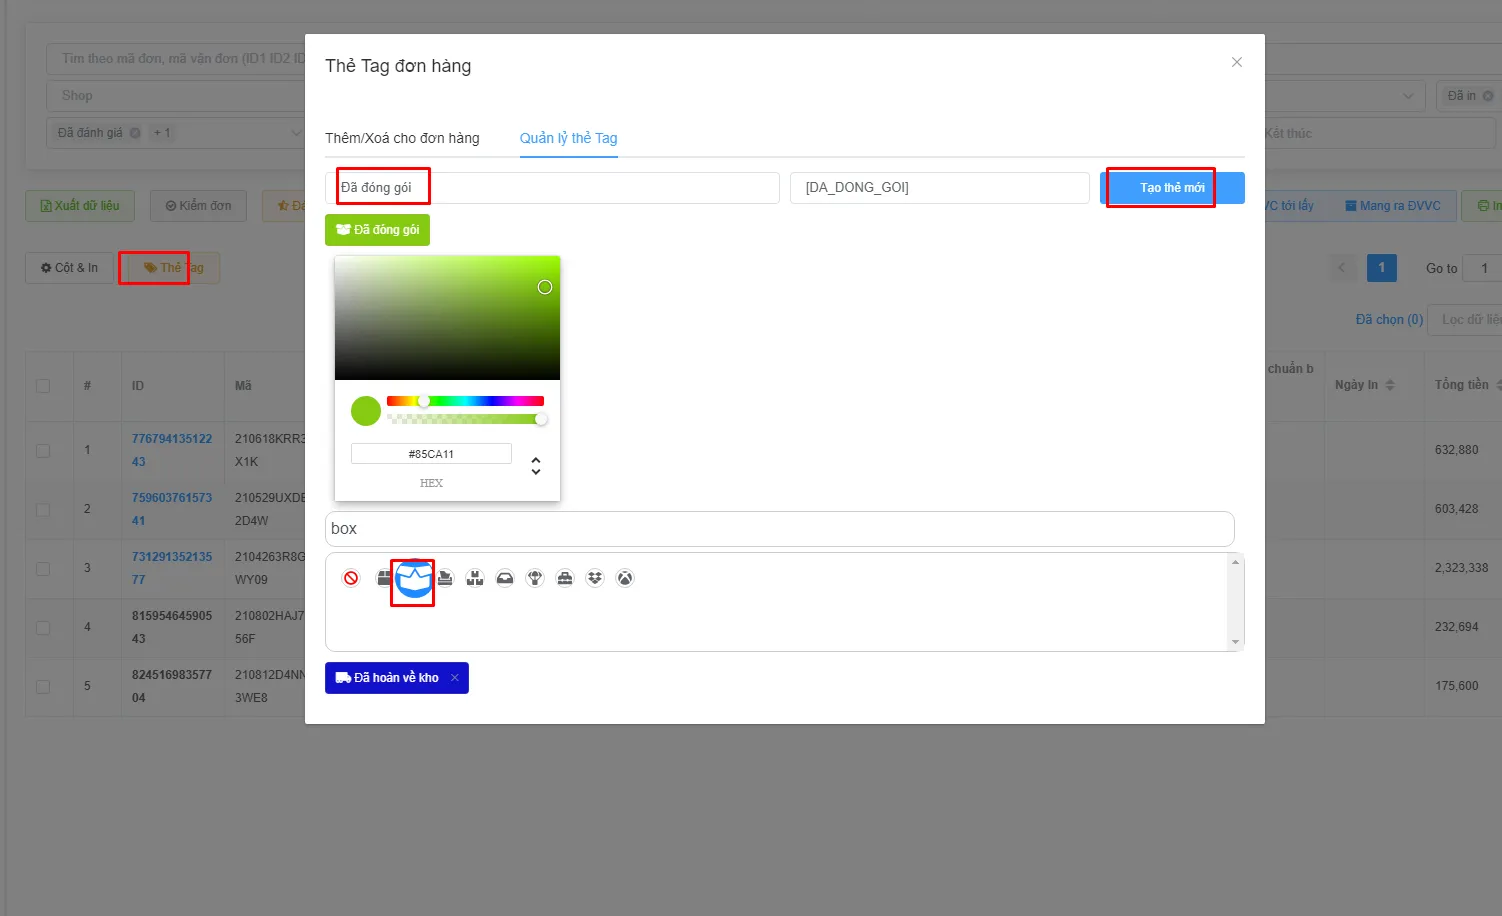Pick the tissue box icon
Screen dimensions: 1502x916
pyautogui.click(x=445, y=578)
